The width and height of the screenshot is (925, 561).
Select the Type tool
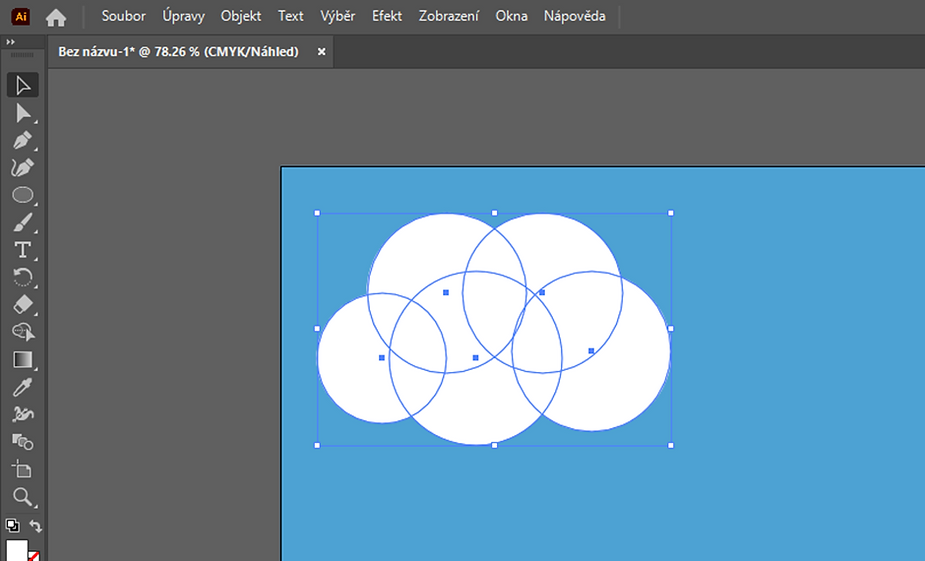tap(23, 250)
